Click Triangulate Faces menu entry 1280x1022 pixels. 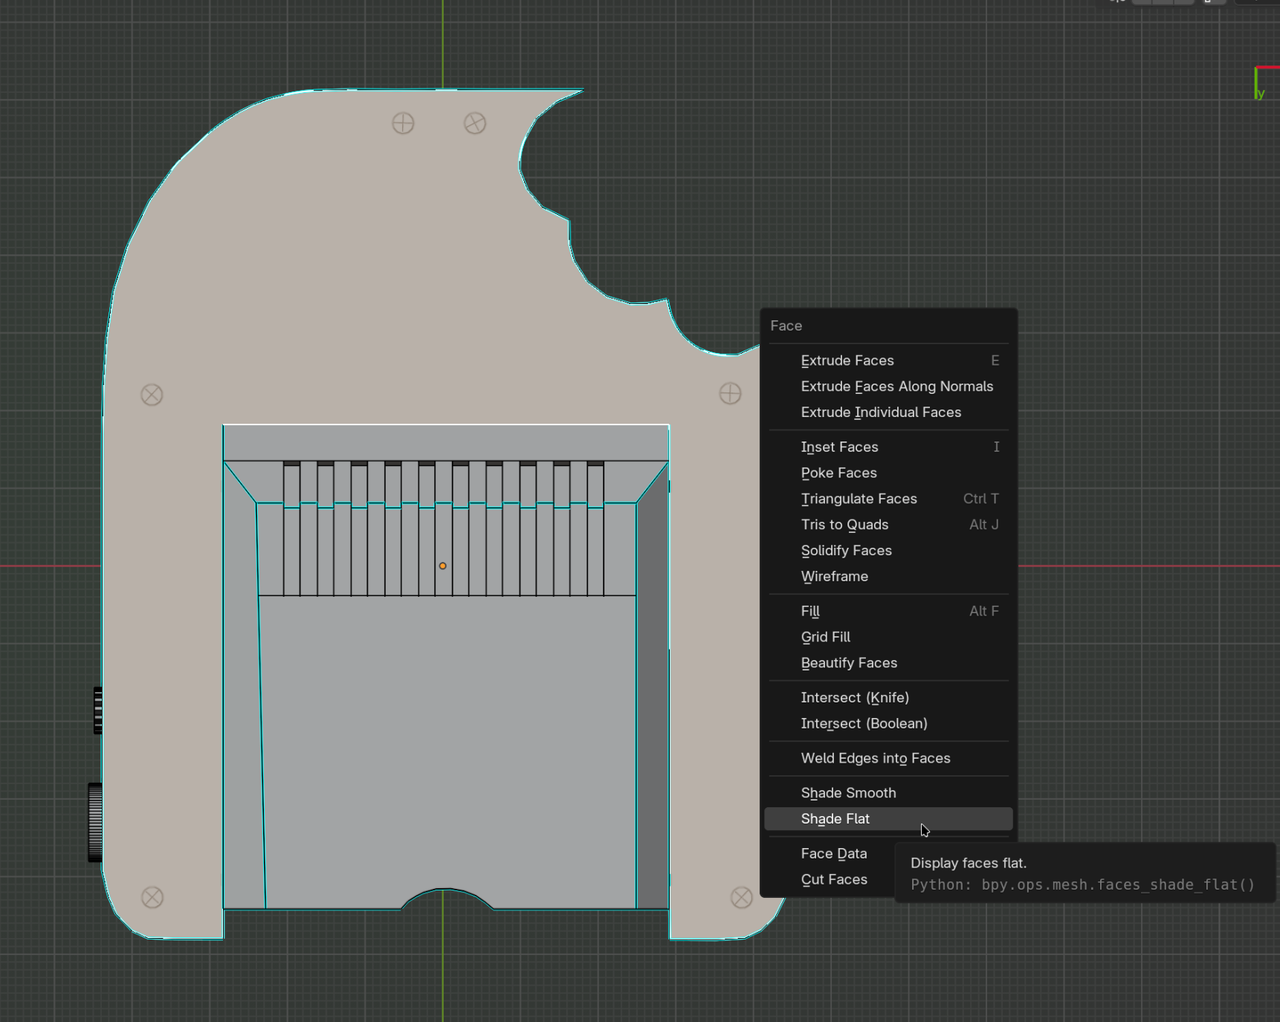click(x=858, y=499)
